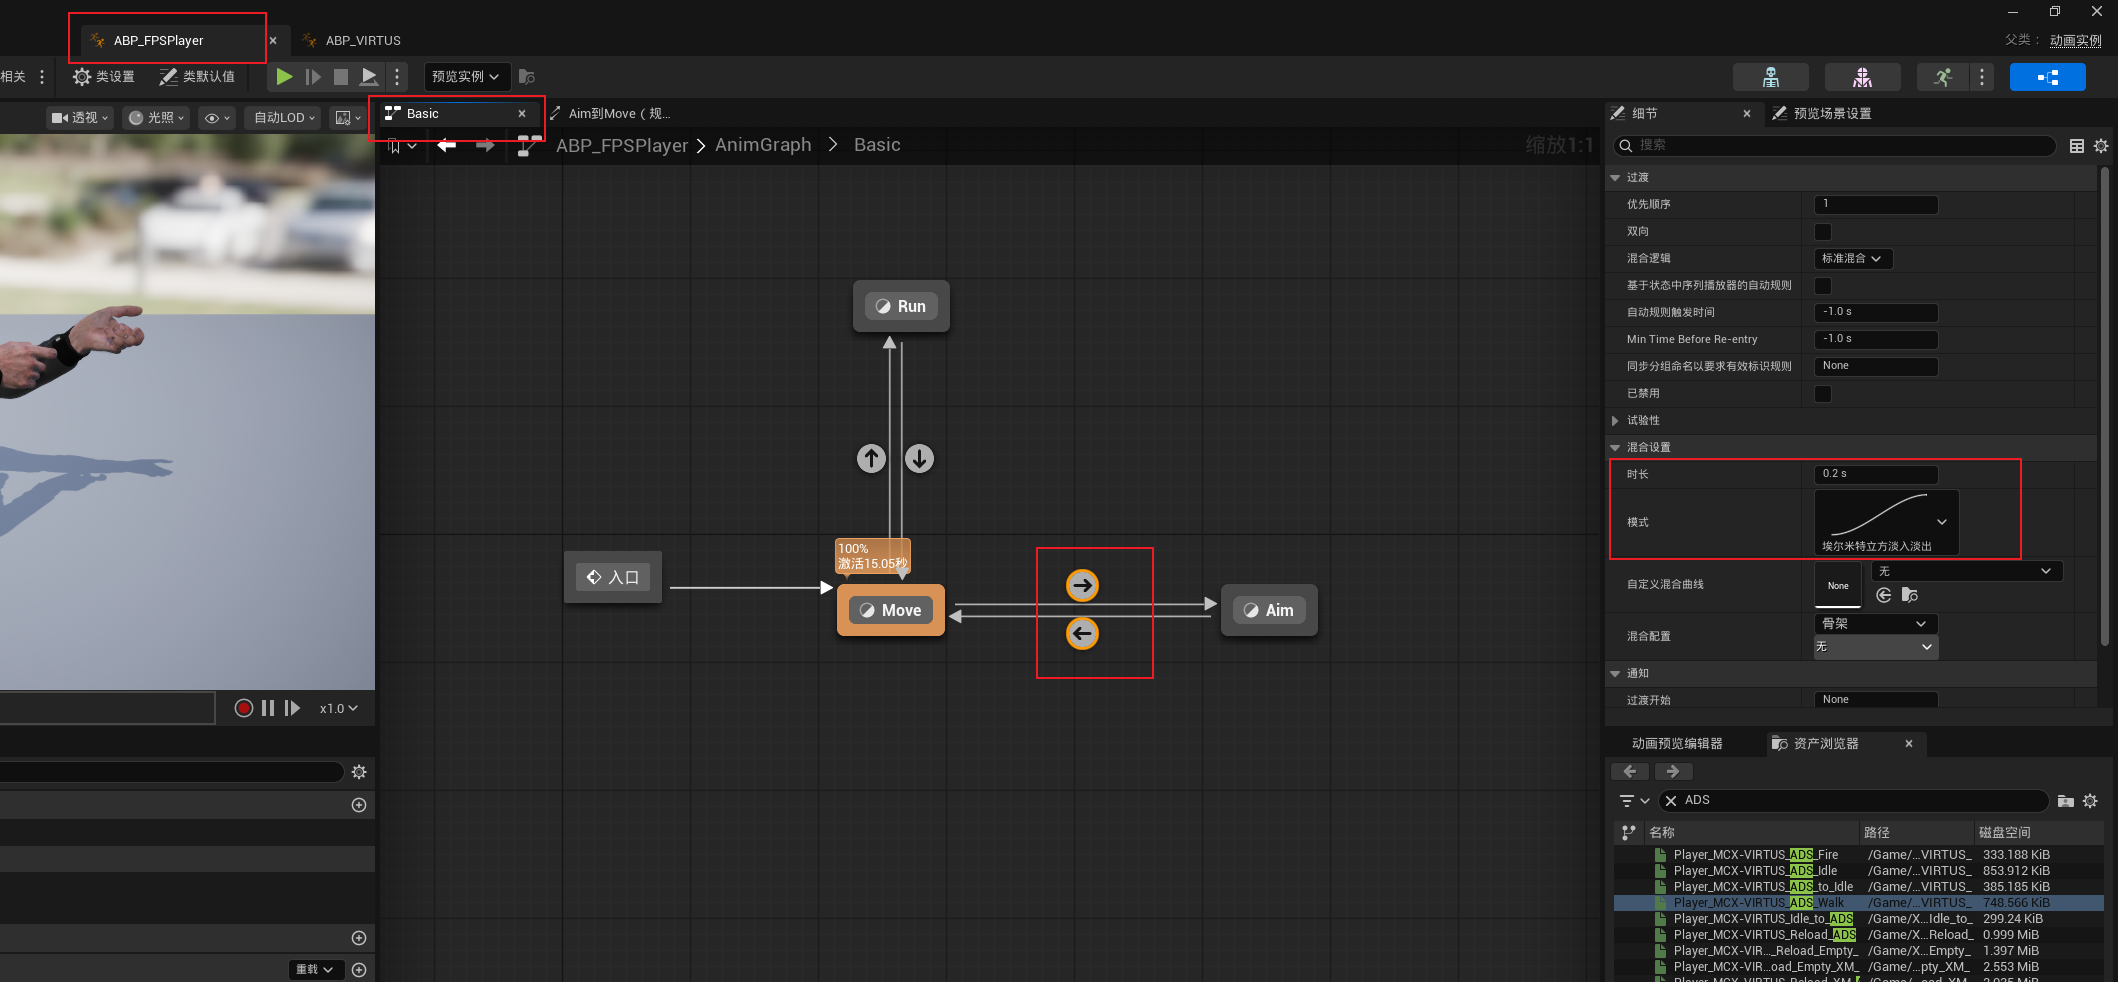Click the asset browser history back arrow
Viewport: 2118px width, 982px height.
tap(1630, 771)
